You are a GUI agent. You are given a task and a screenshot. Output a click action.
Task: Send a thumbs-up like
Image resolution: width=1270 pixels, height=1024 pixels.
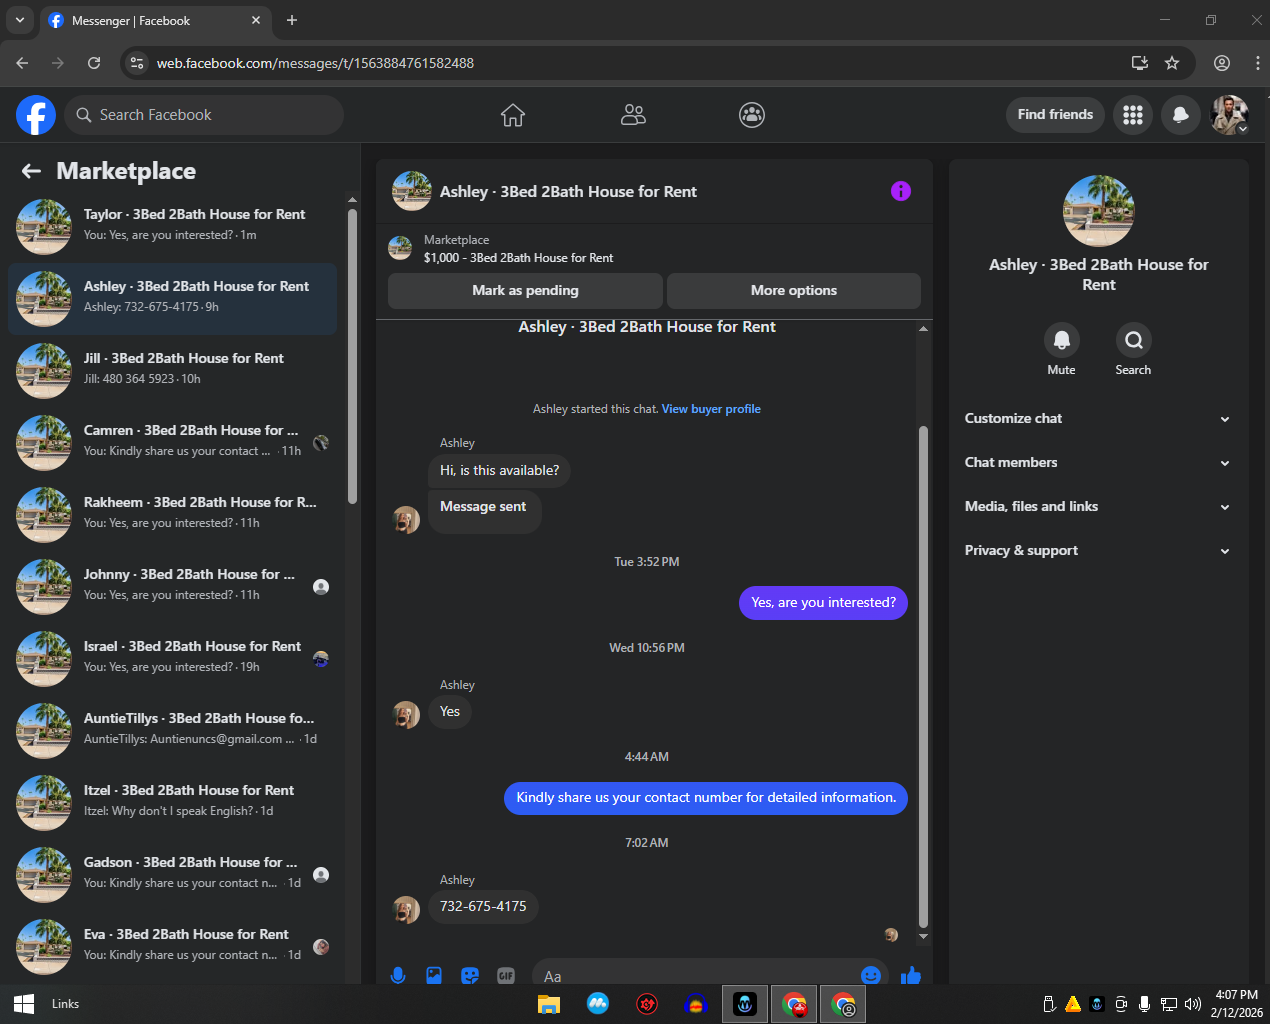point(910,975)
